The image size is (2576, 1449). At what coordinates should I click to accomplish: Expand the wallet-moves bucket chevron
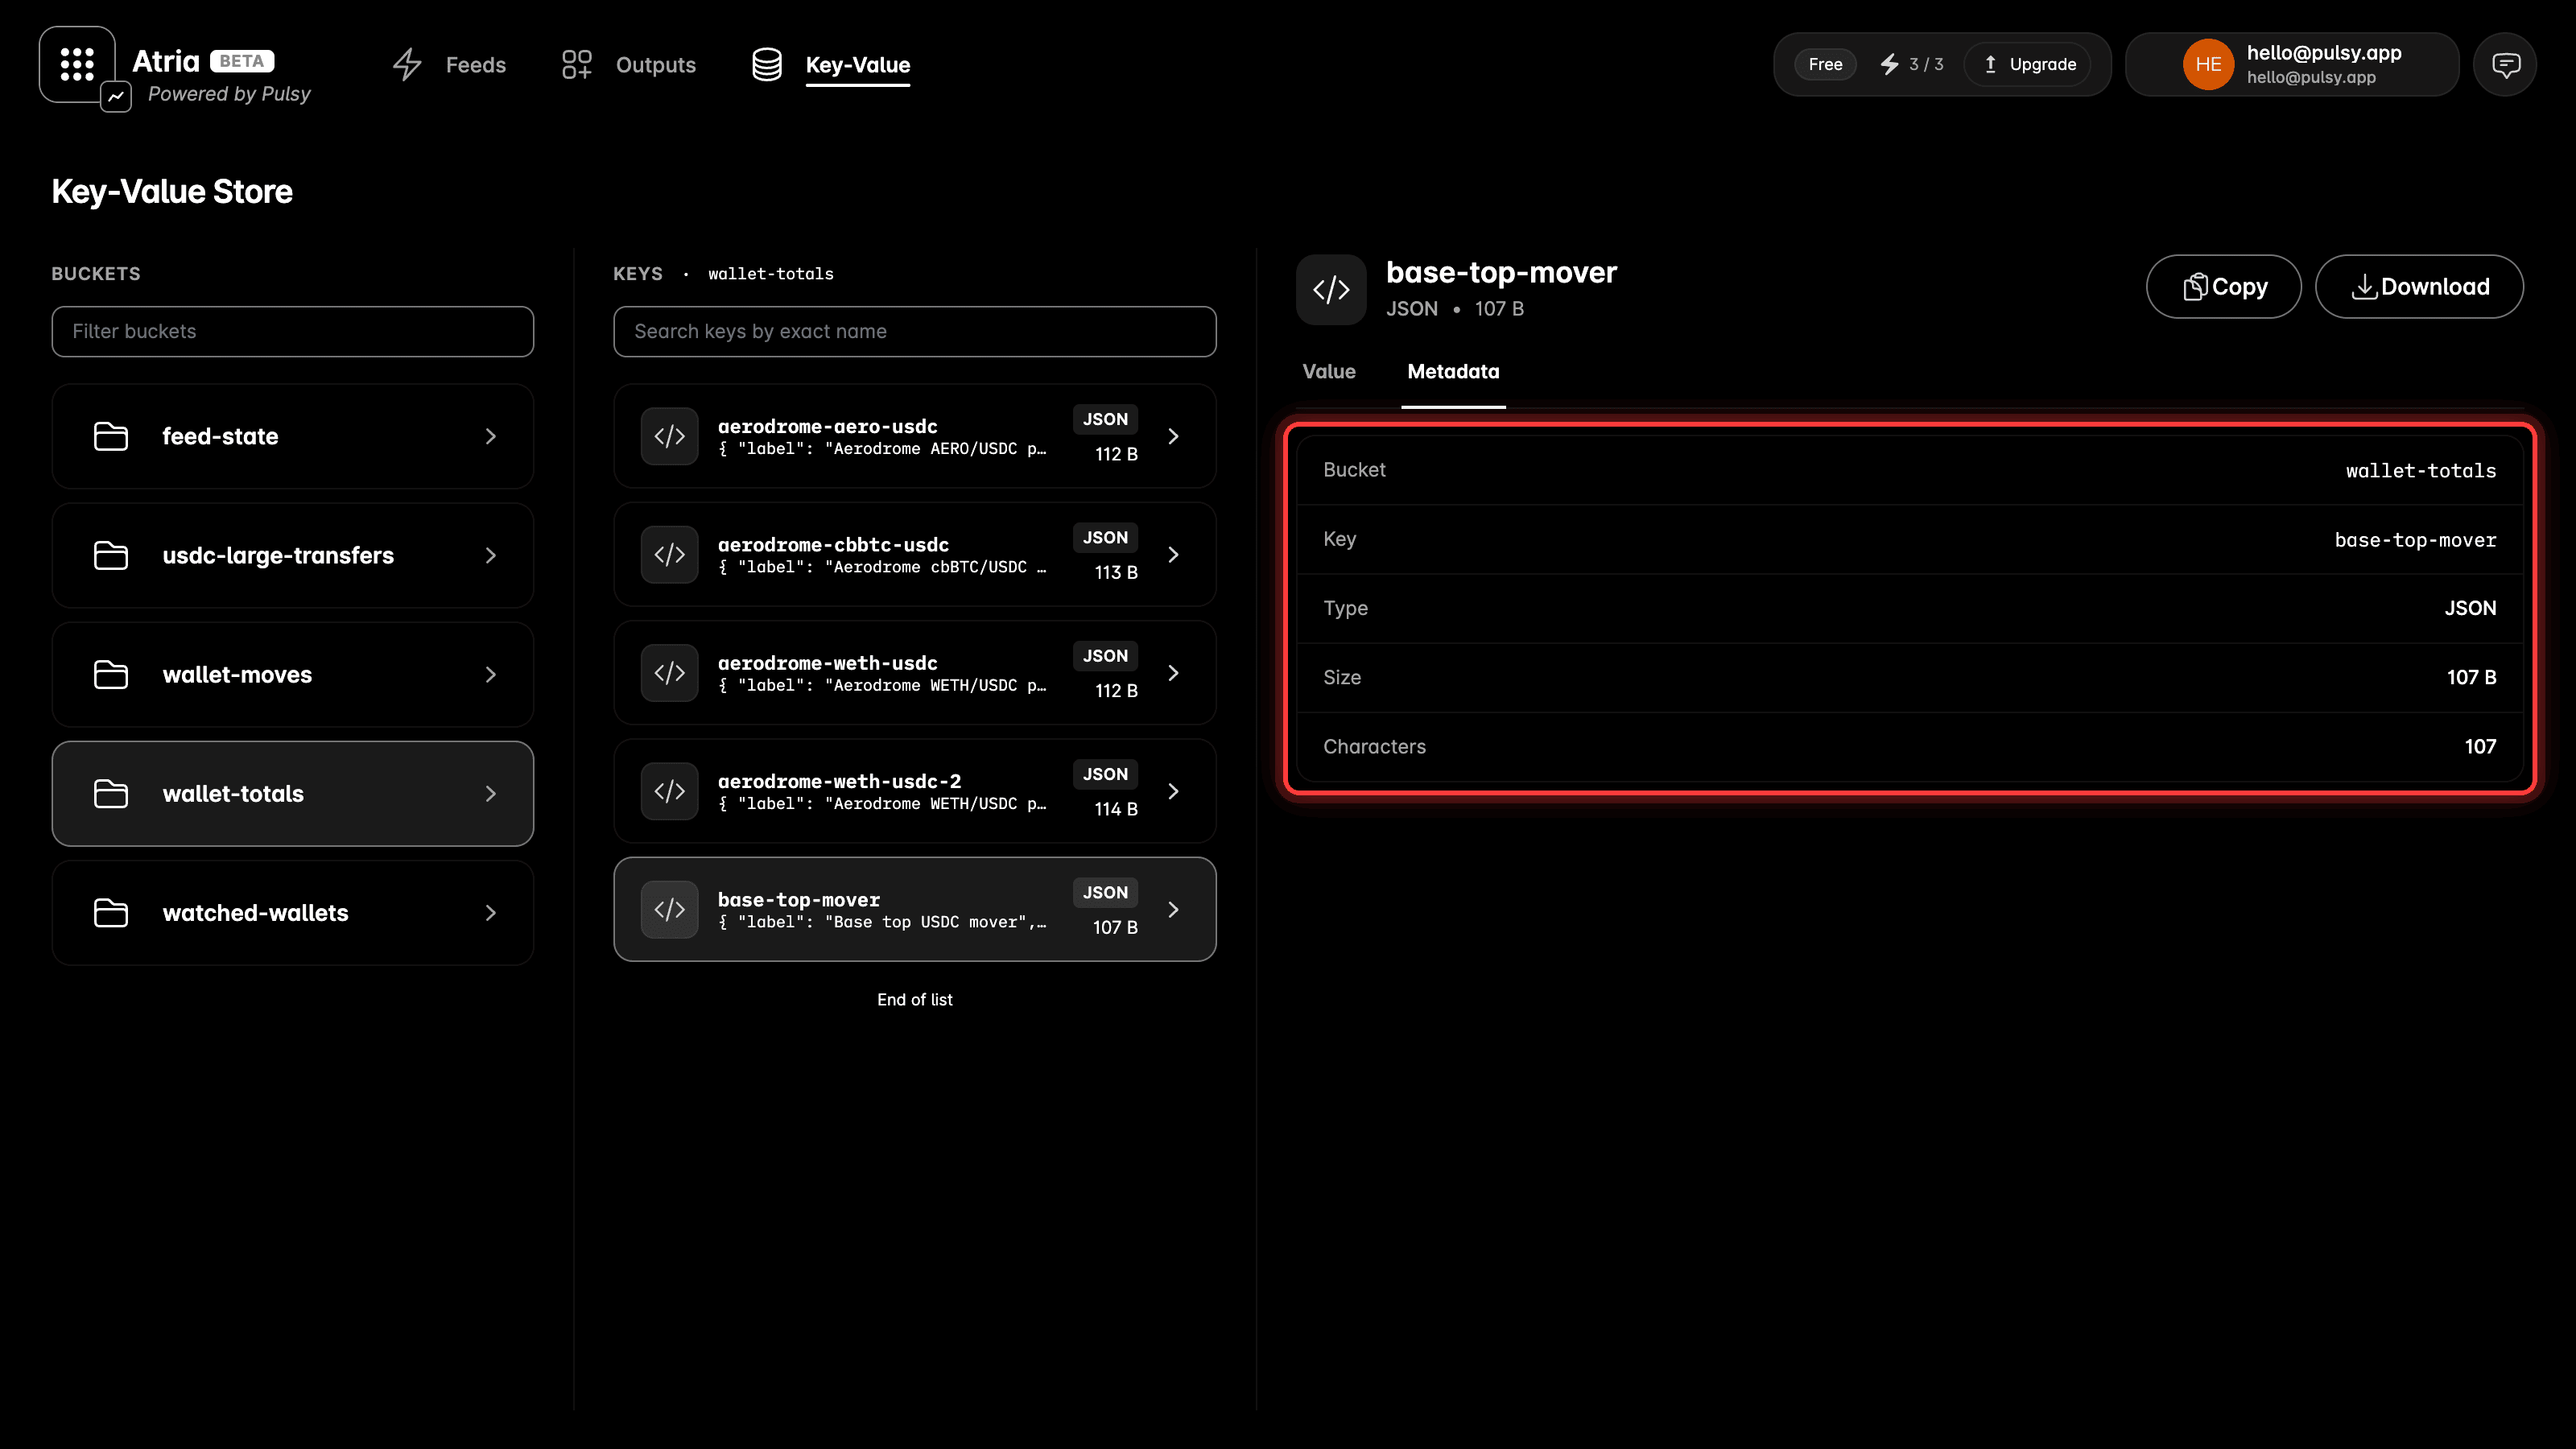coord(491,675)
